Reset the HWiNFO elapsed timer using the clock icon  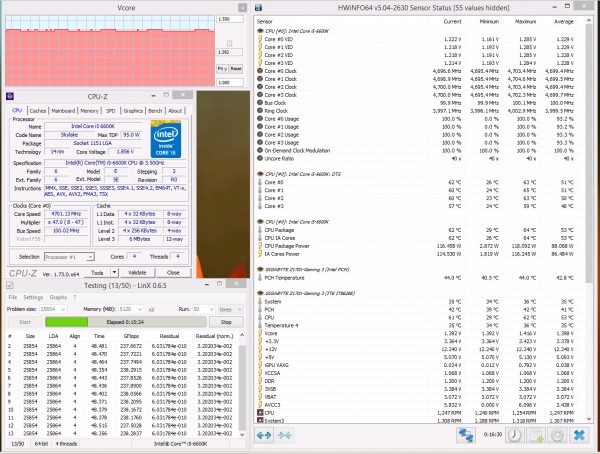[x=515, y=435]
